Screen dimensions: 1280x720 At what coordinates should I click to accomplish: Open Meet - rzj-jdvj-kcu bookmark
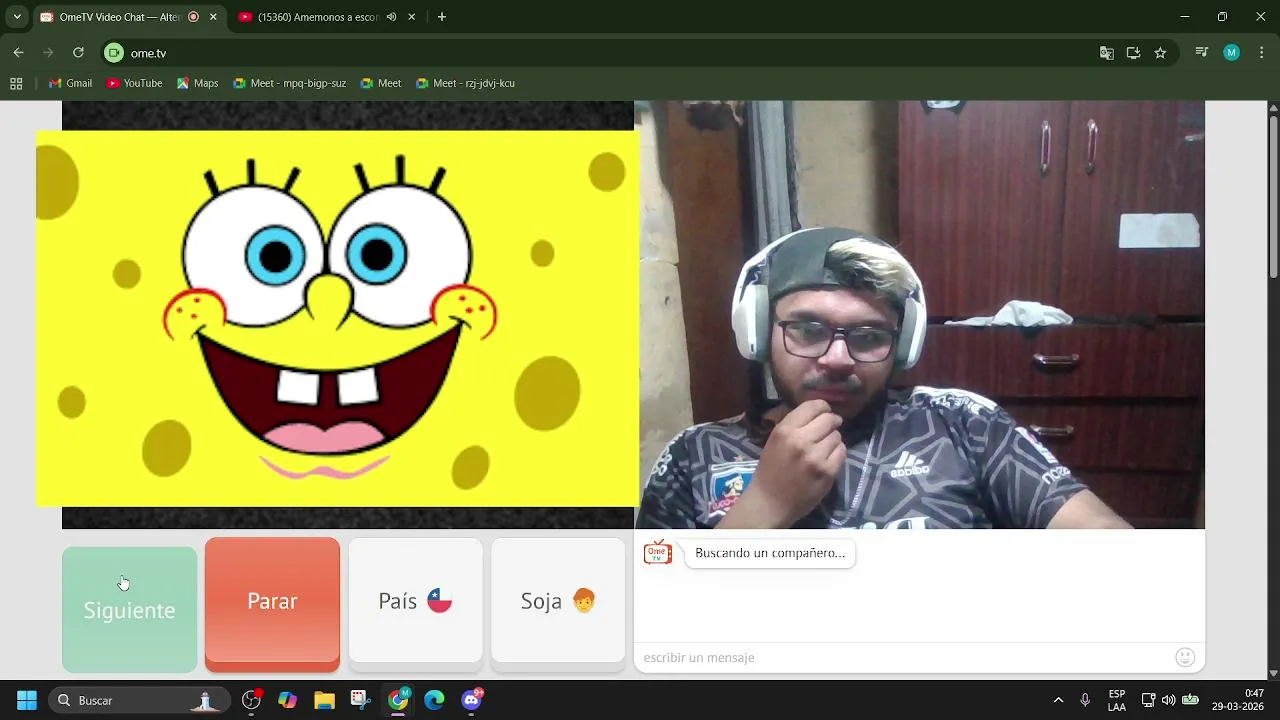[x=465, y=83]
